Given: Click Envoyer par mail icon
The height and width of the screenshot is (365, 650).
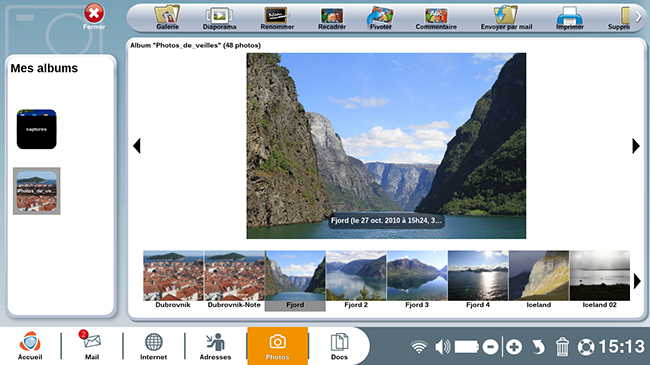Looking at the screenshot, I should pyautogui.click(x=506, y=18).
